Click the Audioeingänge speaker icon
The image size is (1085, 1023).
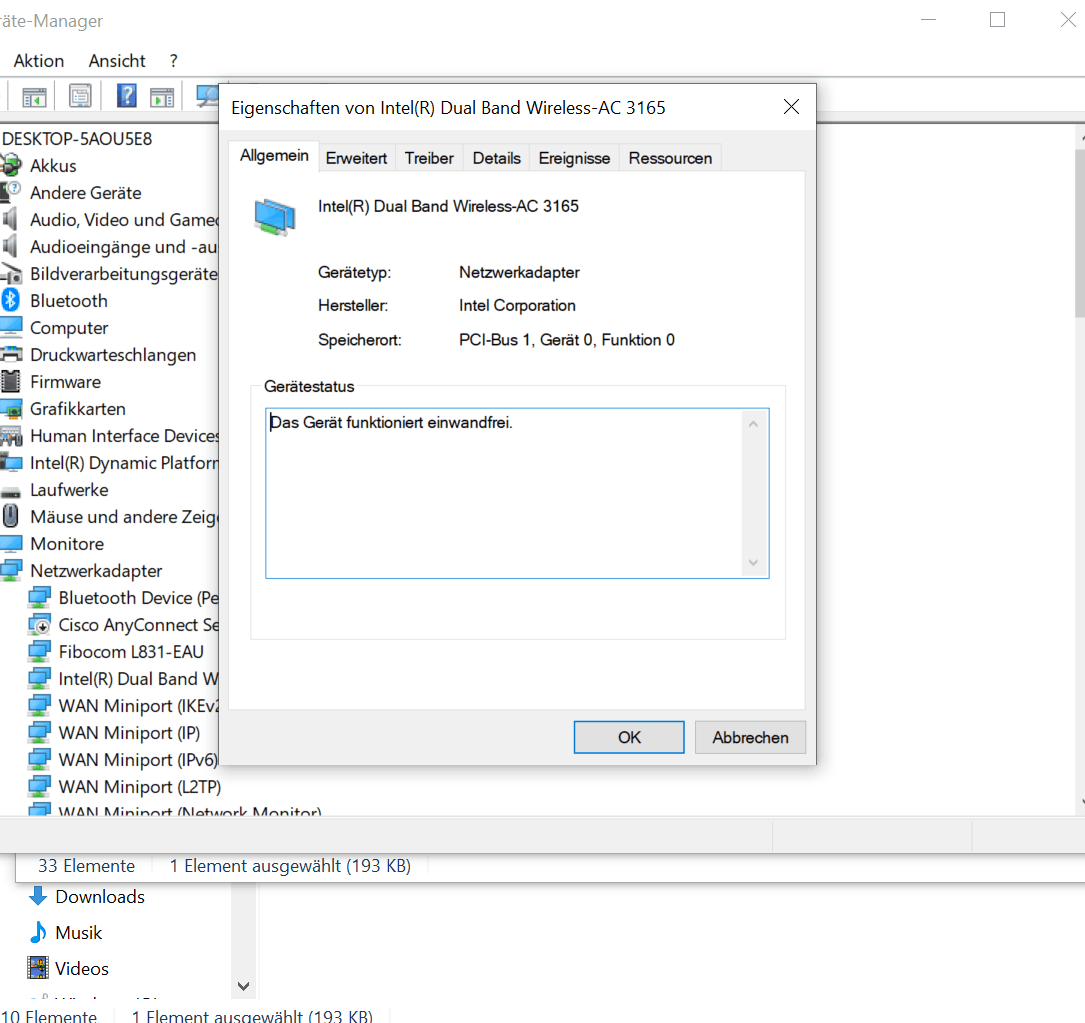click(10, 246)
